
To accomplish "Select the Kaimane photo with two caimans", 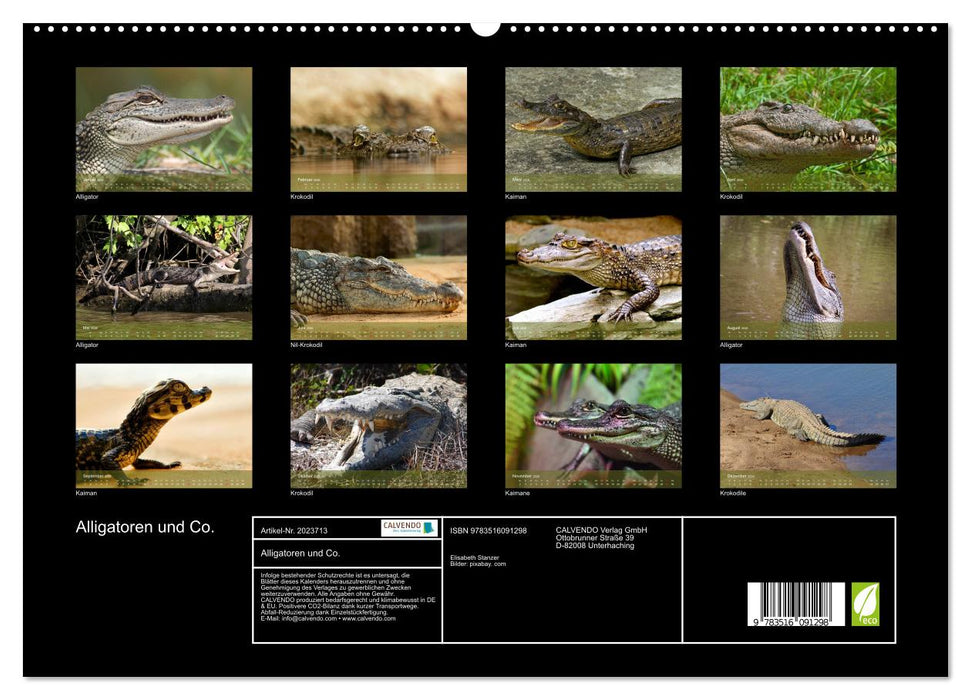I will (x=593, y=425).
